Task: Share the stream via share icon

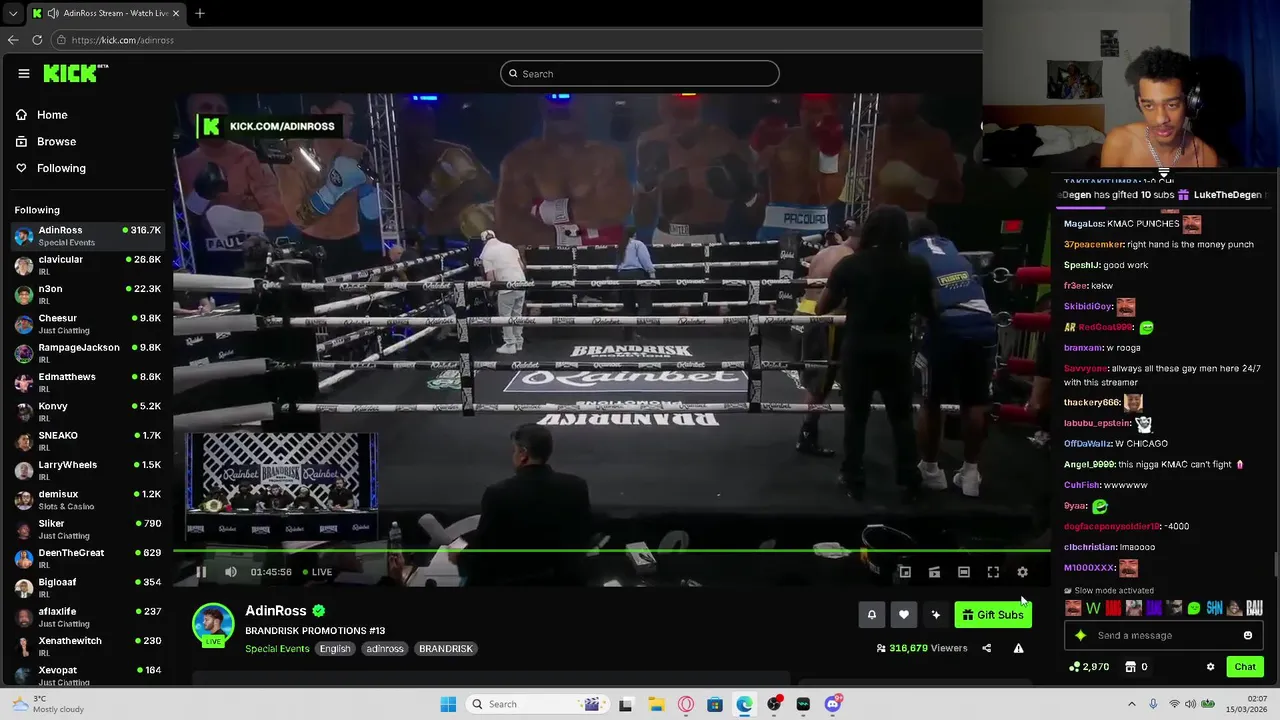Action: 986,648
